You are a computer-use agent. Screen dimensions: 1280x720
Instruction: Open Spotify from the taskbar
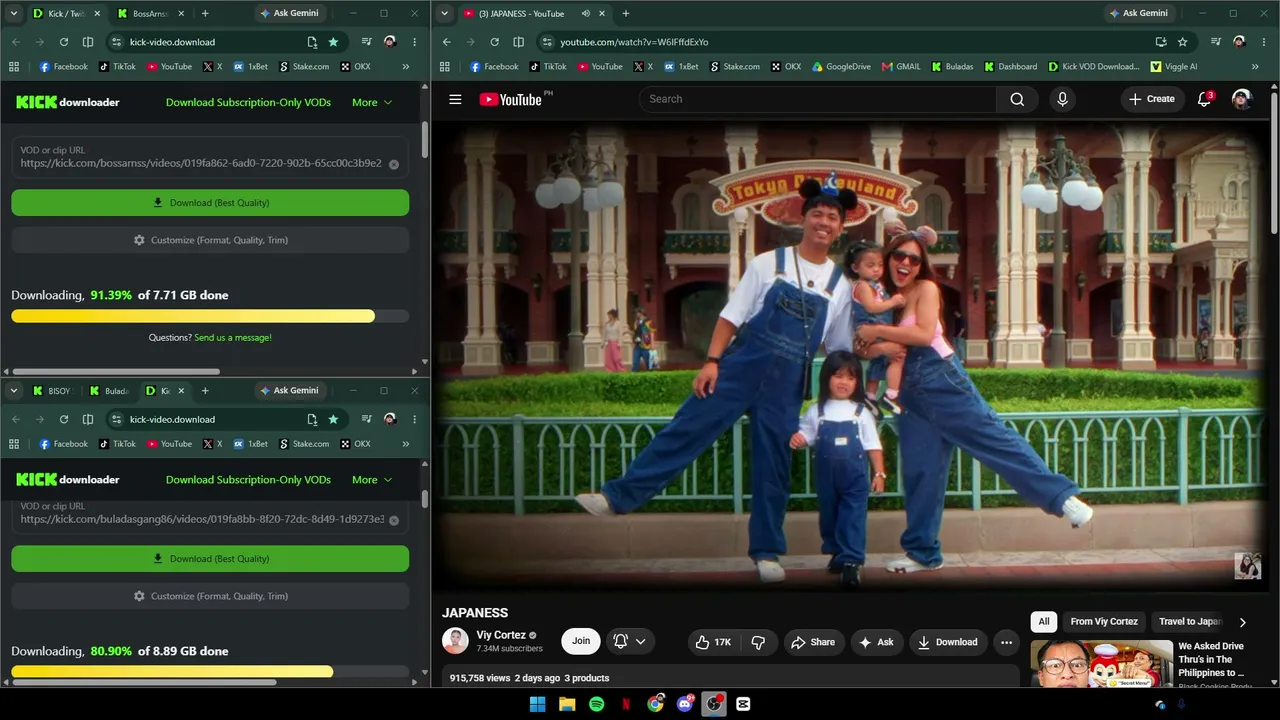tap(596, 704)
